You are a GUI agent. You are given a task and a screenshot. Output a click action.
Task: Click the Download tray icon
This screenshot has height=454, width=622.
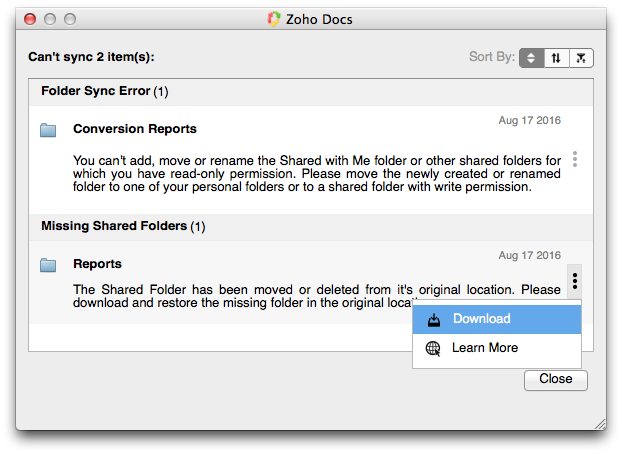433,320
